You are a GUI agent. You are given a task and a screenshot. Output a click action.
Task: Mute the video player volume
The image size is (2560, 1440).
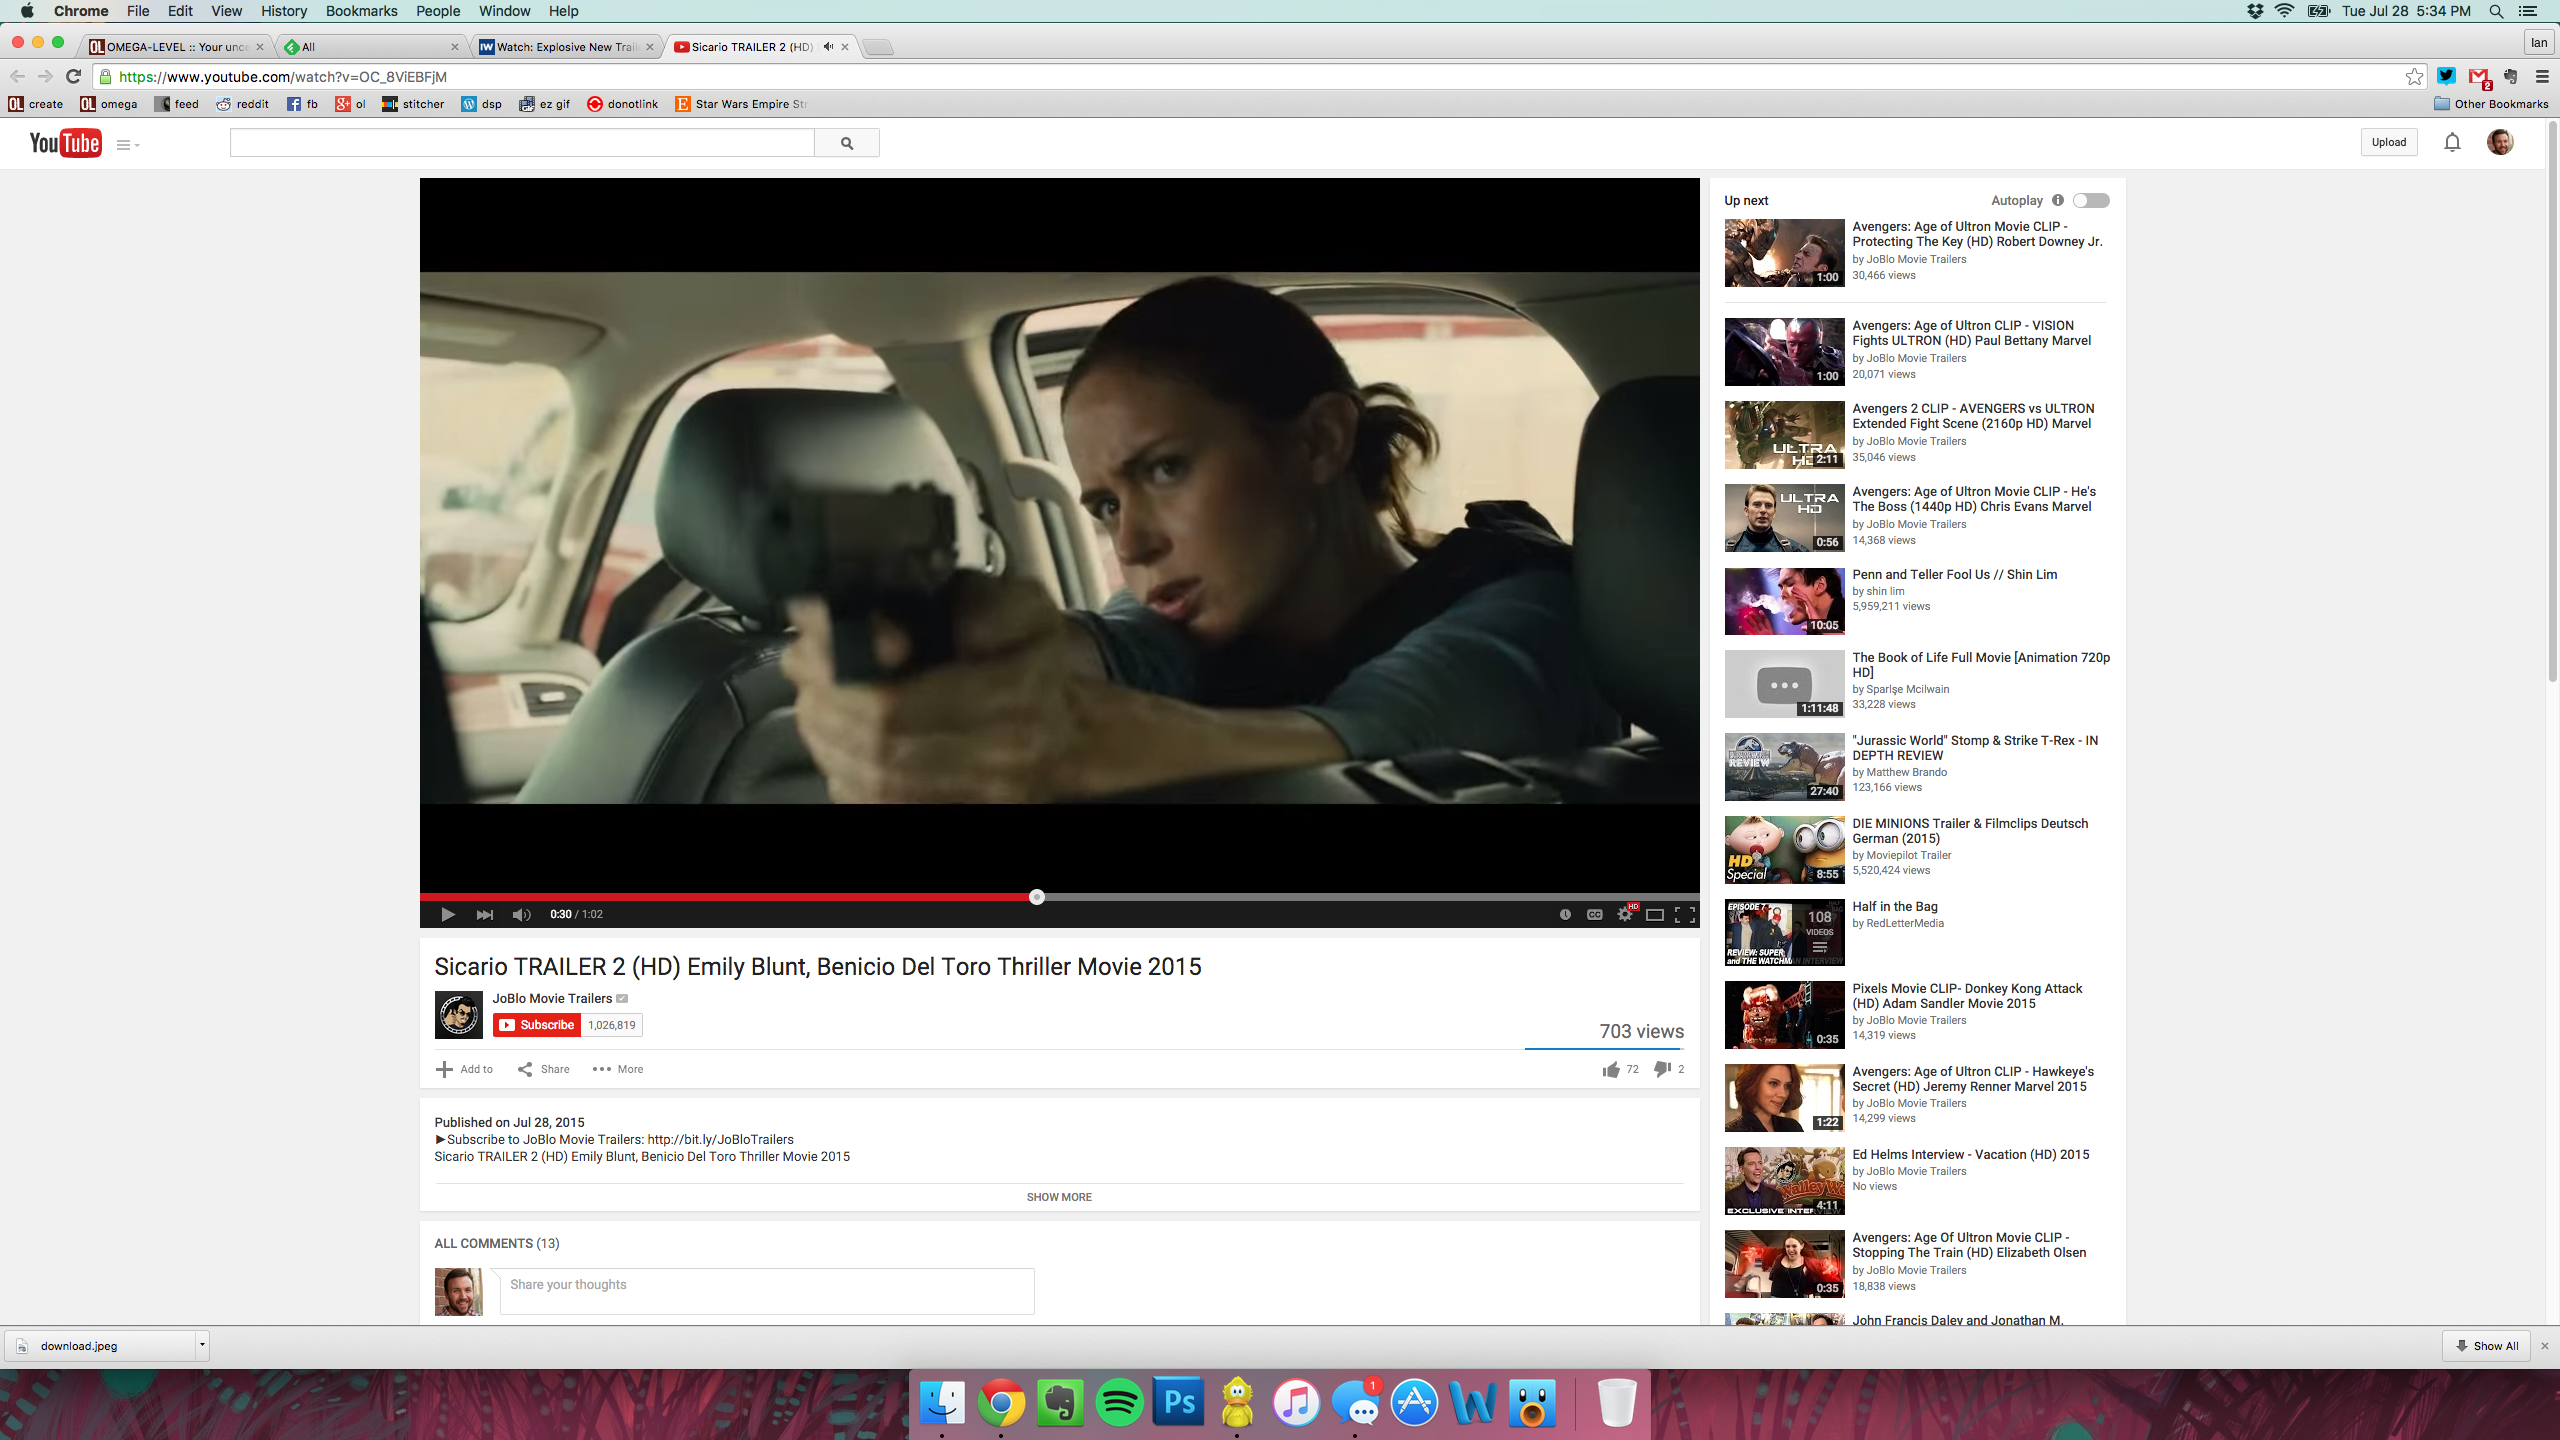tap(522, 914)
